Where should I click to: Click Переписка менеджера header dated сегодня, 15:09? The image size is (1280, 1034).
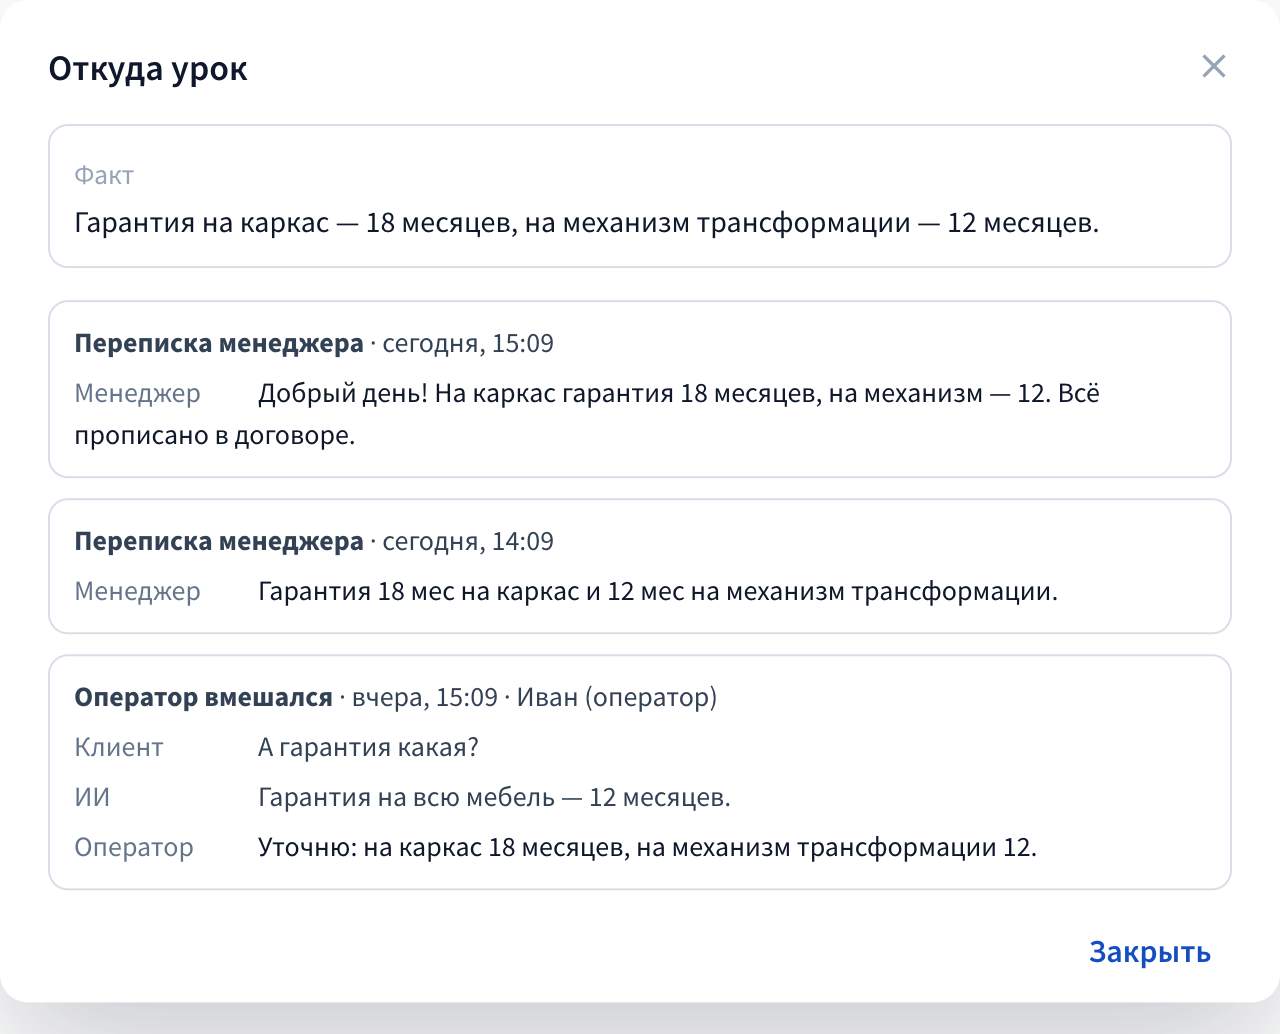(314, 344)
